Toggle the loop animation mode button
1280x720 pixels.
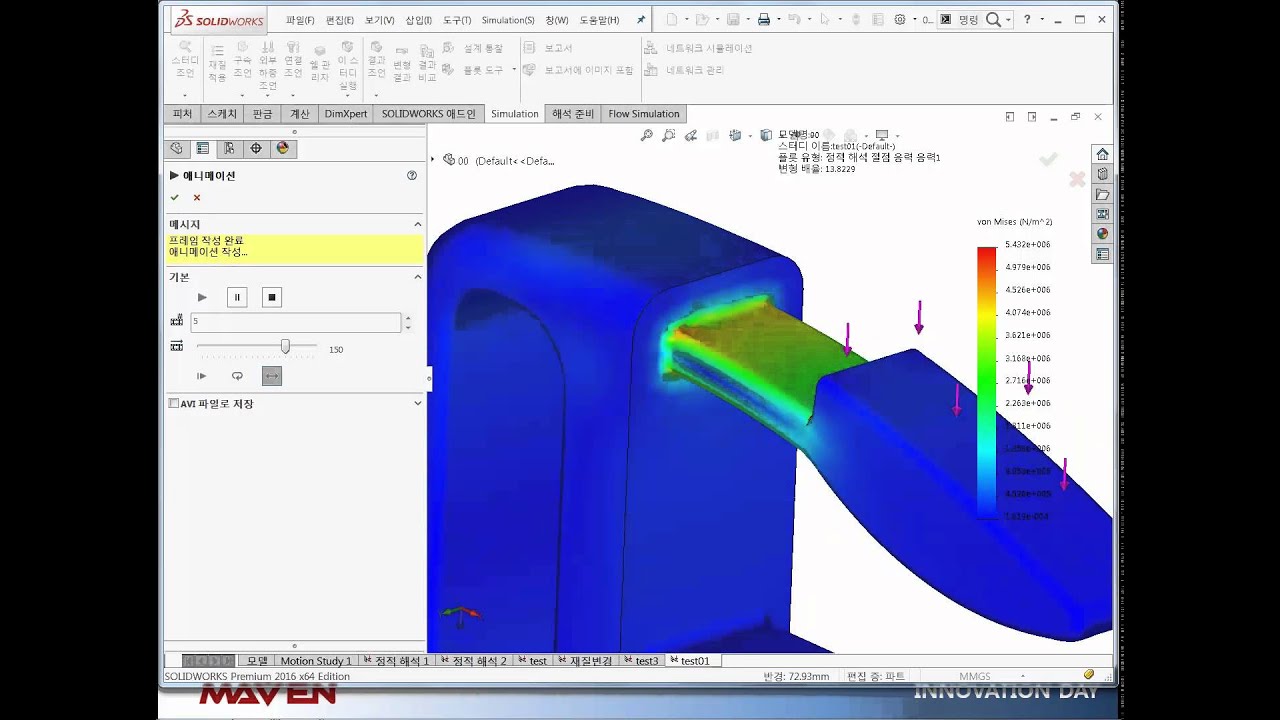pos(237,376)
